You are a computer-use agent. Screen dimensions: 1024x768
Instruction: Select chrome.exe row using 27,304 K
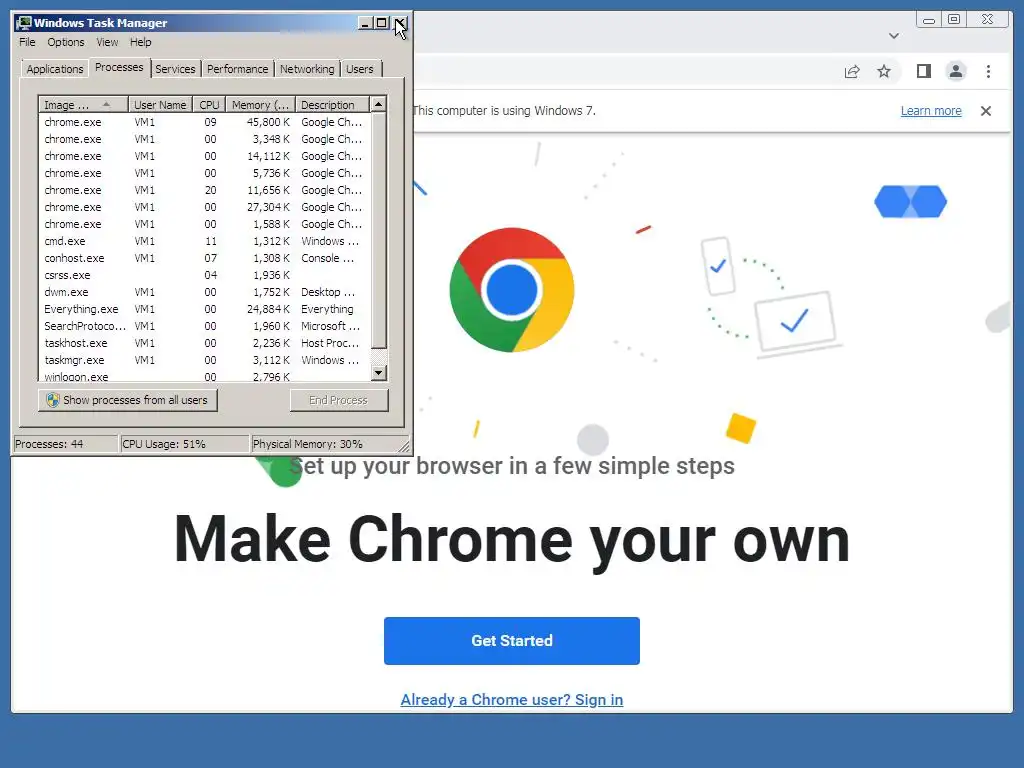204,207
